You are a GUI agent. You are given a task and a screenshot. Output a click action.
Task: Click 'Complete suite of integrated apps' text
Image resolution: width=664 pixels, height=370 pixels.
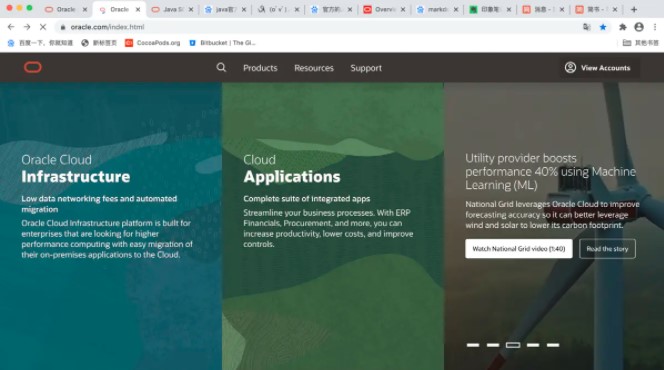pos(307,199)
